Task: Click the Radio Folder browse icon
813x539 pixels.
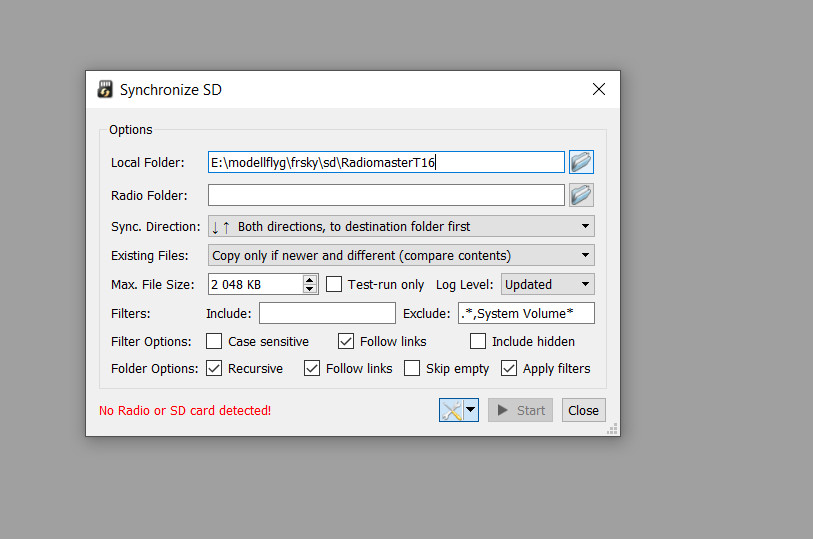Action: tap(581, 195)
